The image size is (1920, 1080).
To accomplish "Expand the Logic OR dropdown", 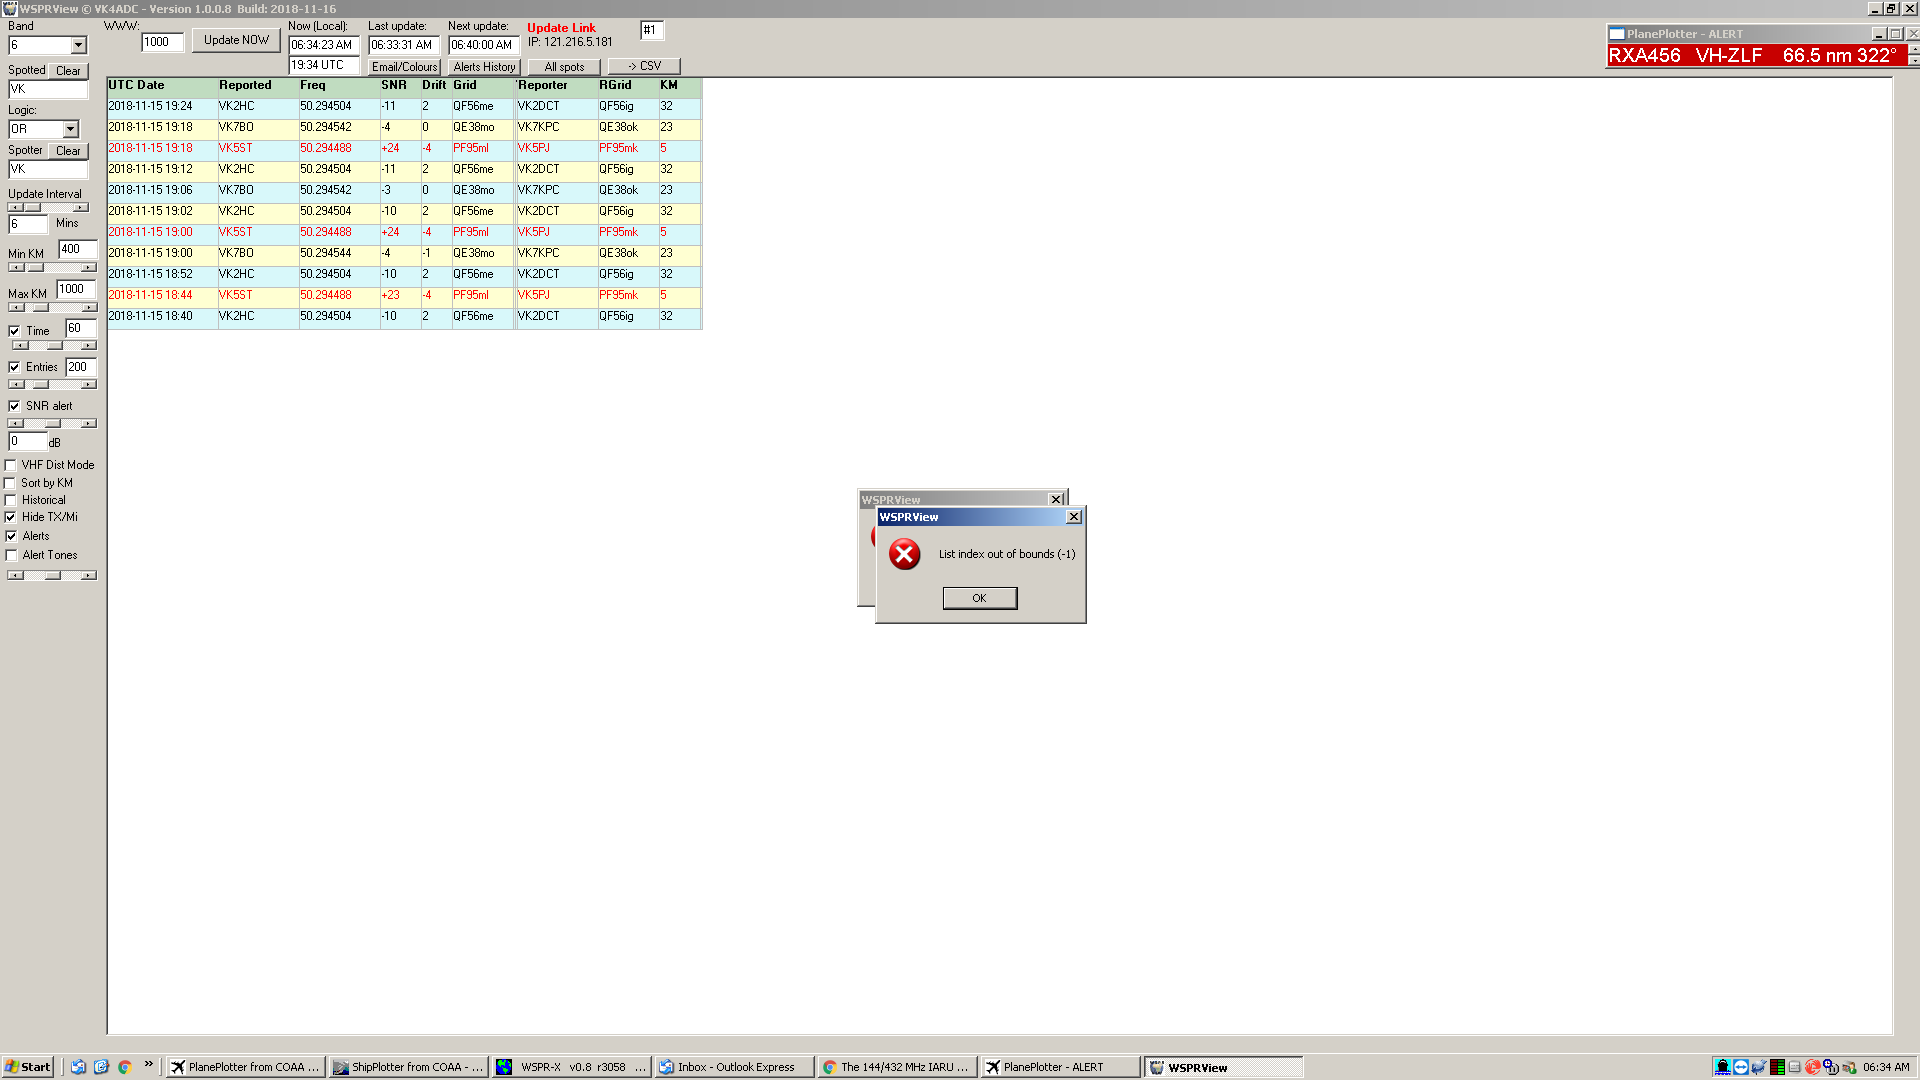I will click(x=70, y=129).
